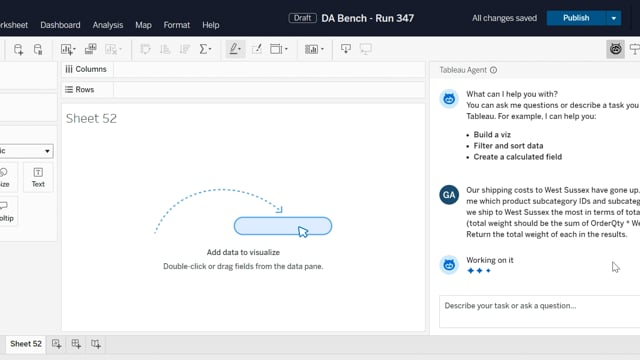Click the Describe your task input field
Screen dimensions: 640x360
(x=540, y=311)
